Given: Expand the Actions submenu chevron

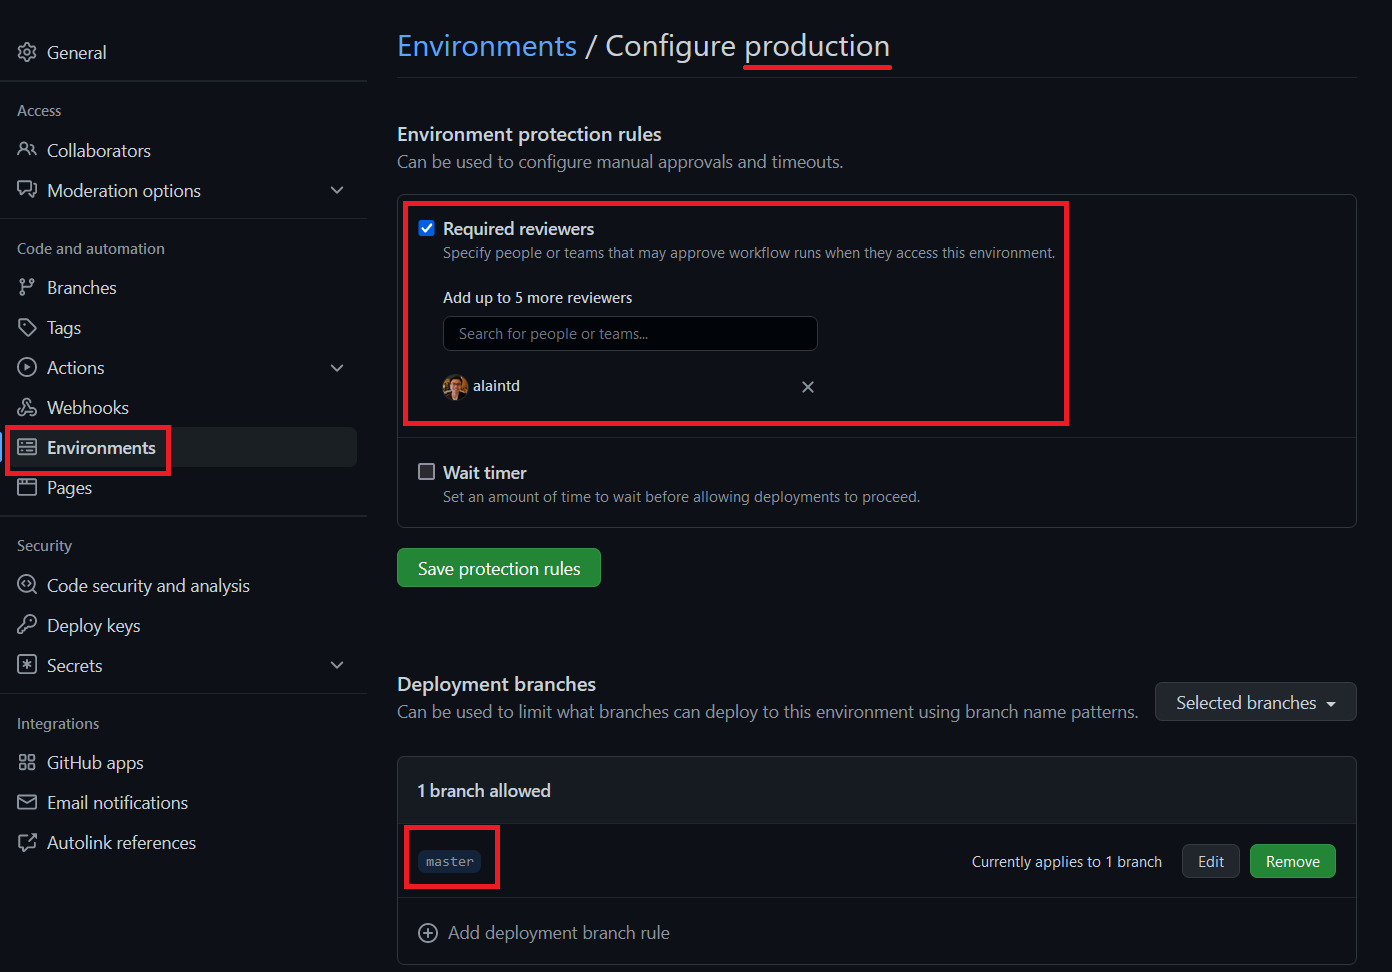Looking at the screenshot, I should pos(337,368).
